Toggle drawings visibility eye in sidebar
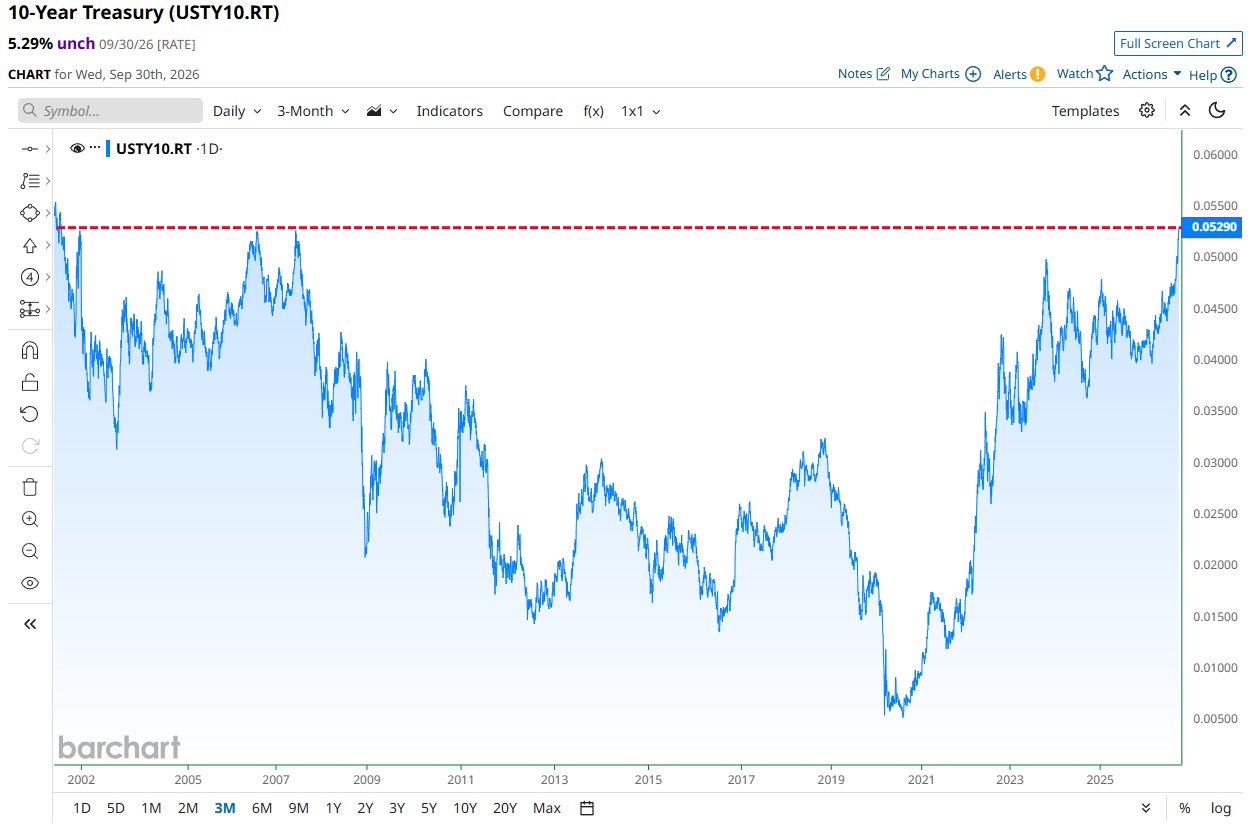The image size is (1255, 826). tap(30, 583)
